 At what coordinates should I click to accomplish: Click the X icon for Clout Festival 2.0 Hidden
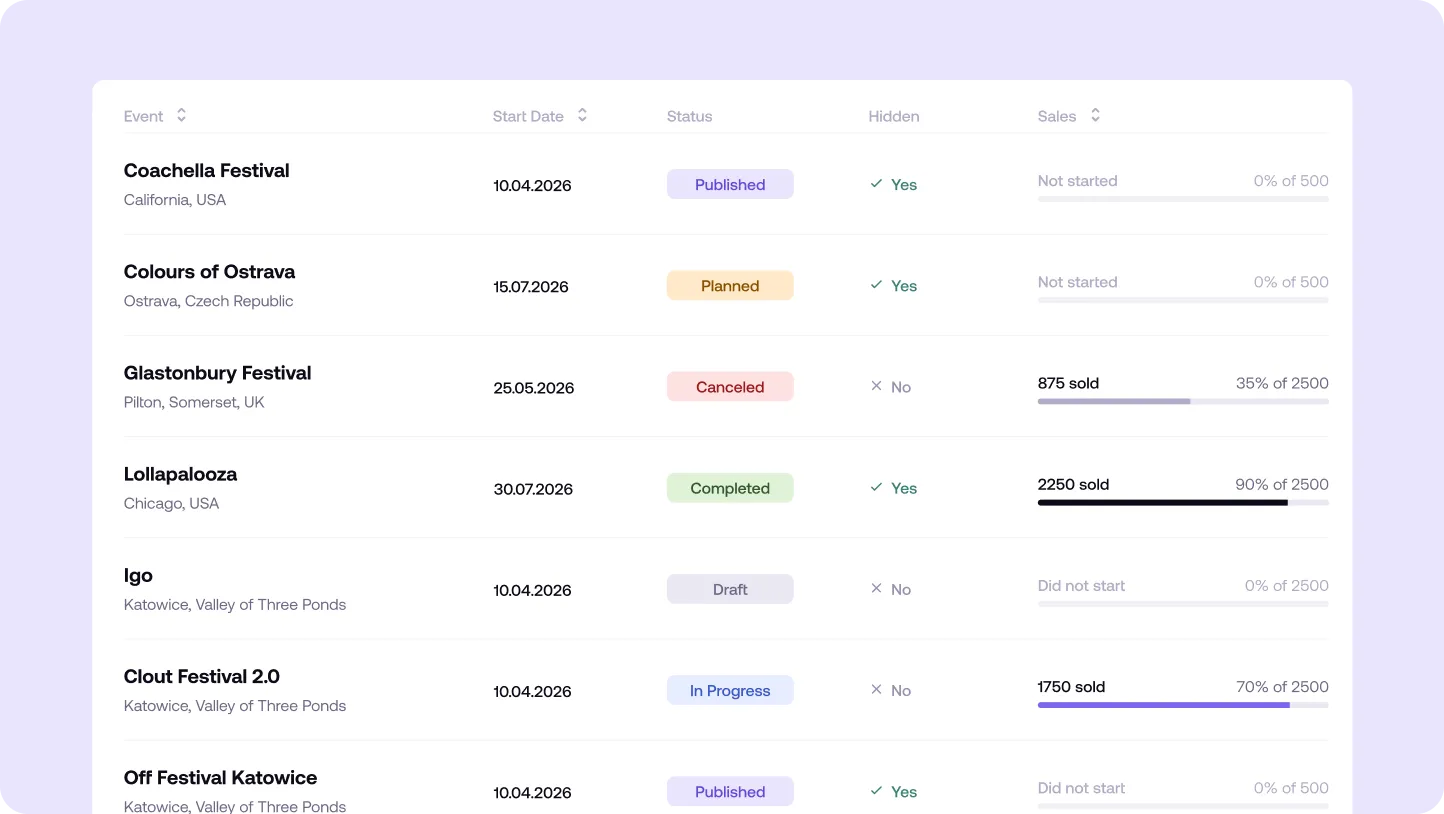(x=875, y=690)
